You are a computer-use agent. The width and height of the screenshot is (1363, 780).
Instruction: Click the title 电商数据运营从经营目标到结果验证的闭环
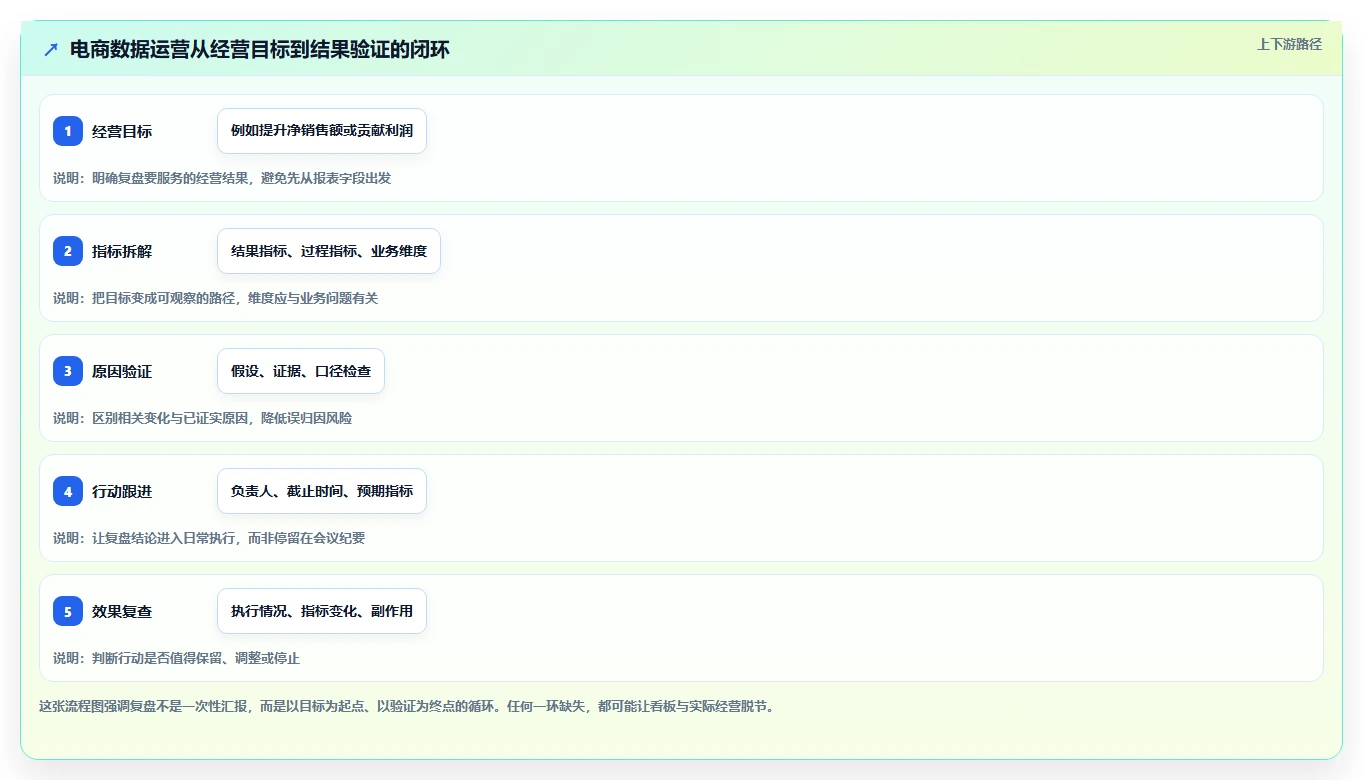tap(260, 49)
